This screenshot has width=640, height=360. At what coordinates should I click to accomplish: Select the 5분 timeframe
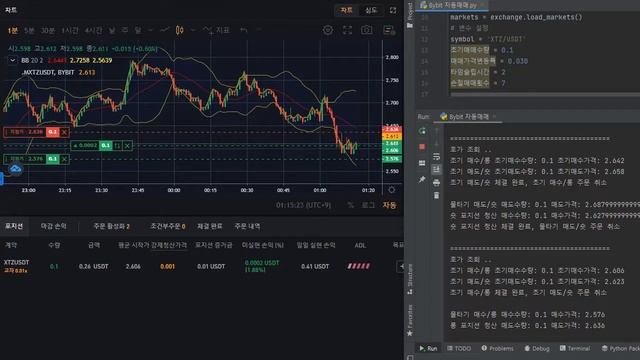pos(29,30)
